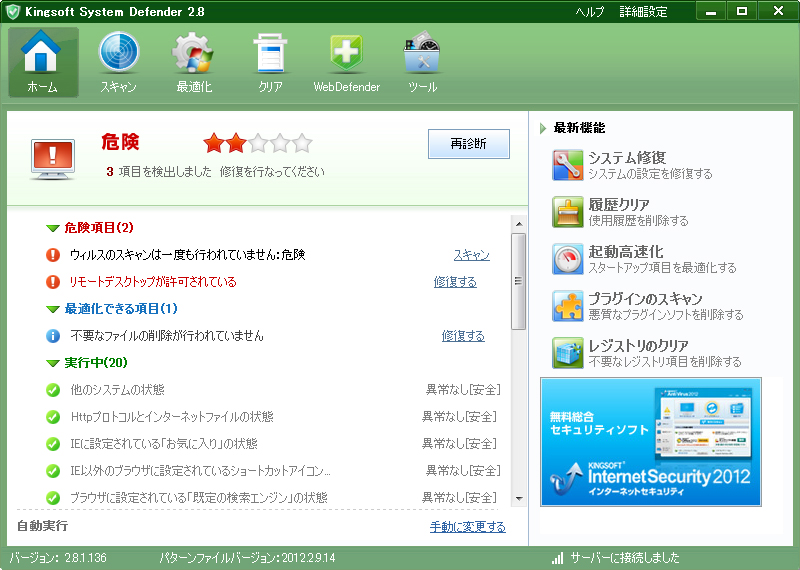Click the 起動高速化 gauge icon

[x=567, y=259]
